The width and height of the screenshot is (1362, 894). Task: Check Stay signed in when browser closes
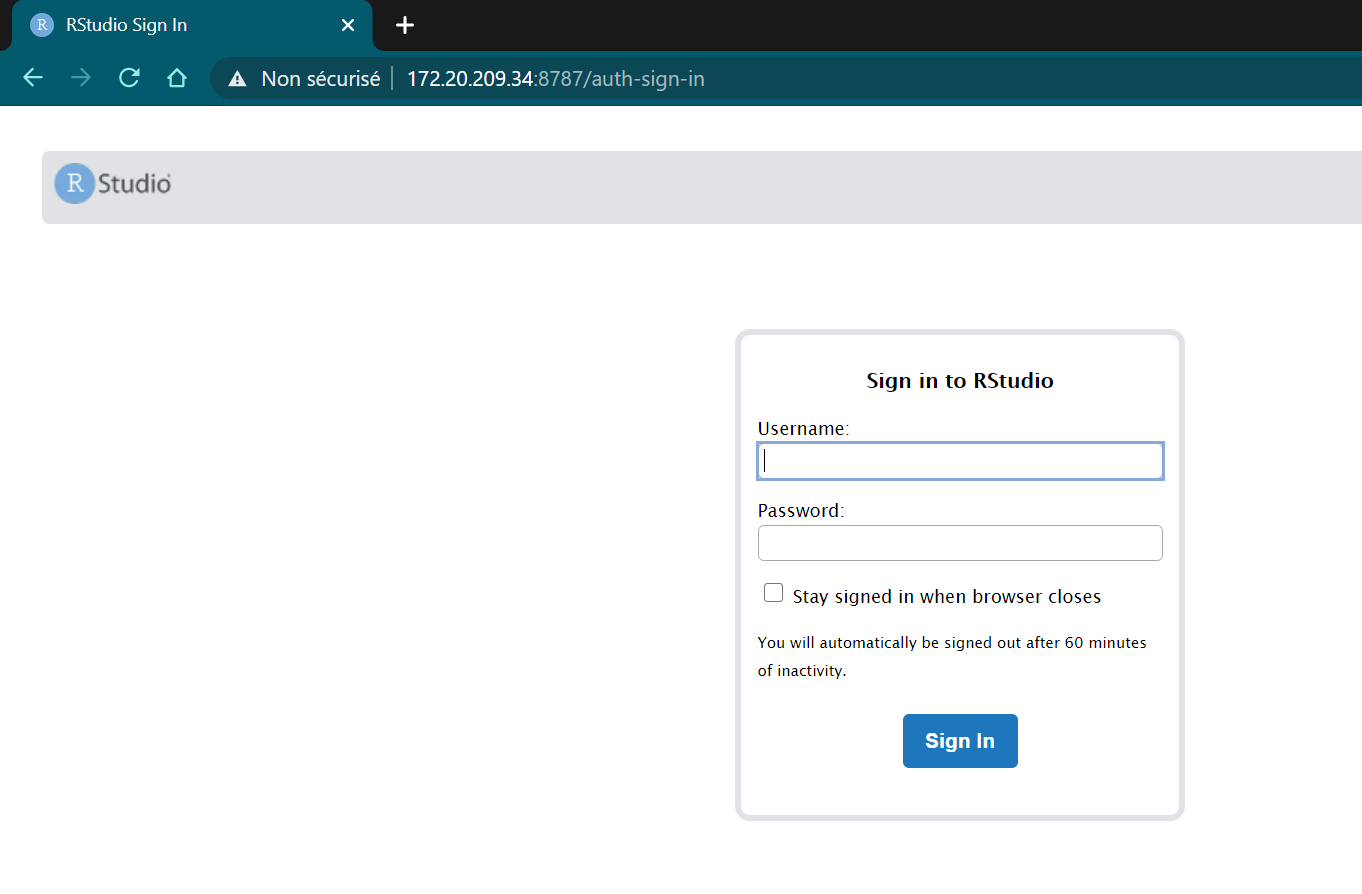(773, 593)
